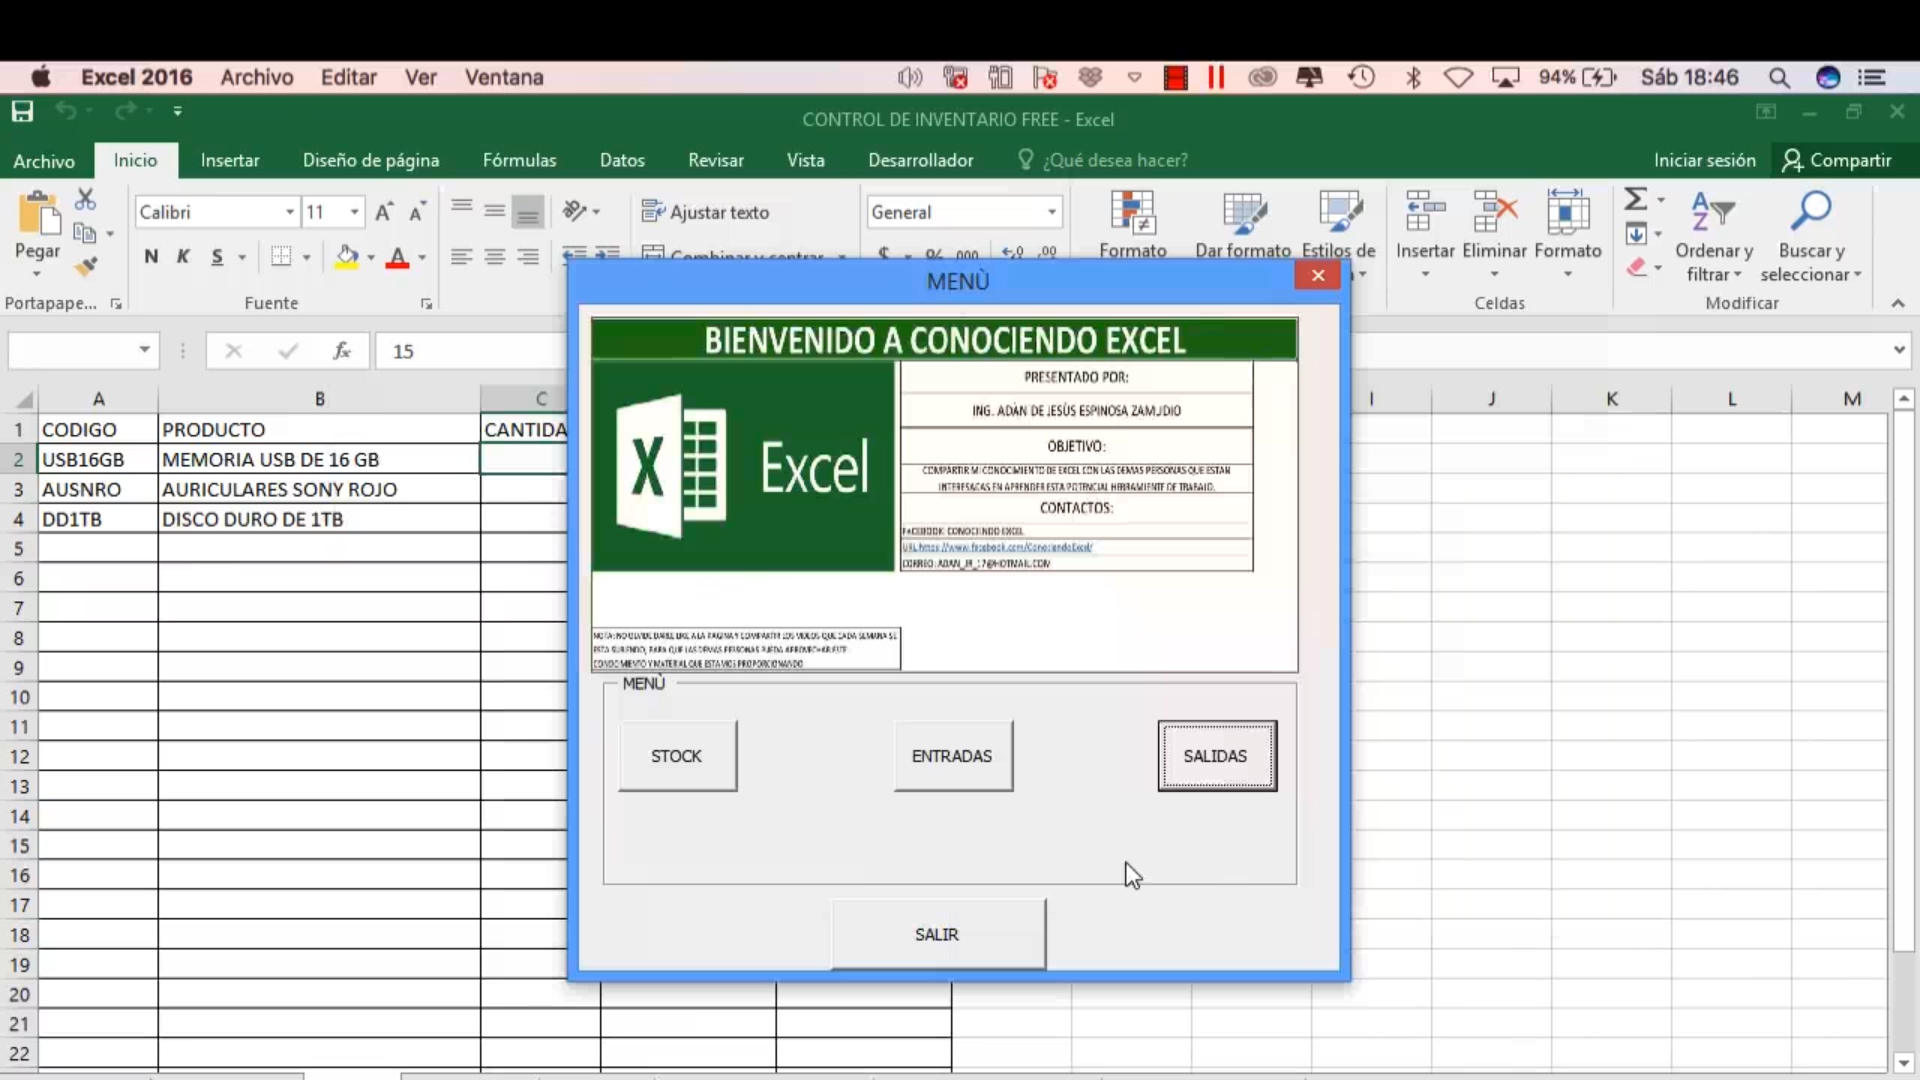
Task: Click Compartir share button
Action: coord(1838,160)
